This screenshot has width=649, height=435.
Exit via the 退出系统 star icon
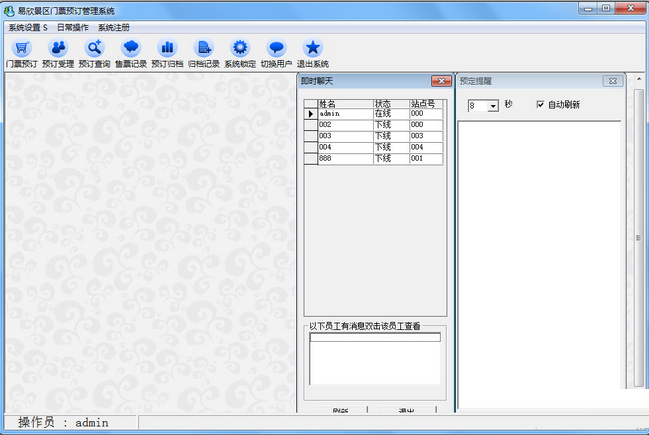[313, 53]
